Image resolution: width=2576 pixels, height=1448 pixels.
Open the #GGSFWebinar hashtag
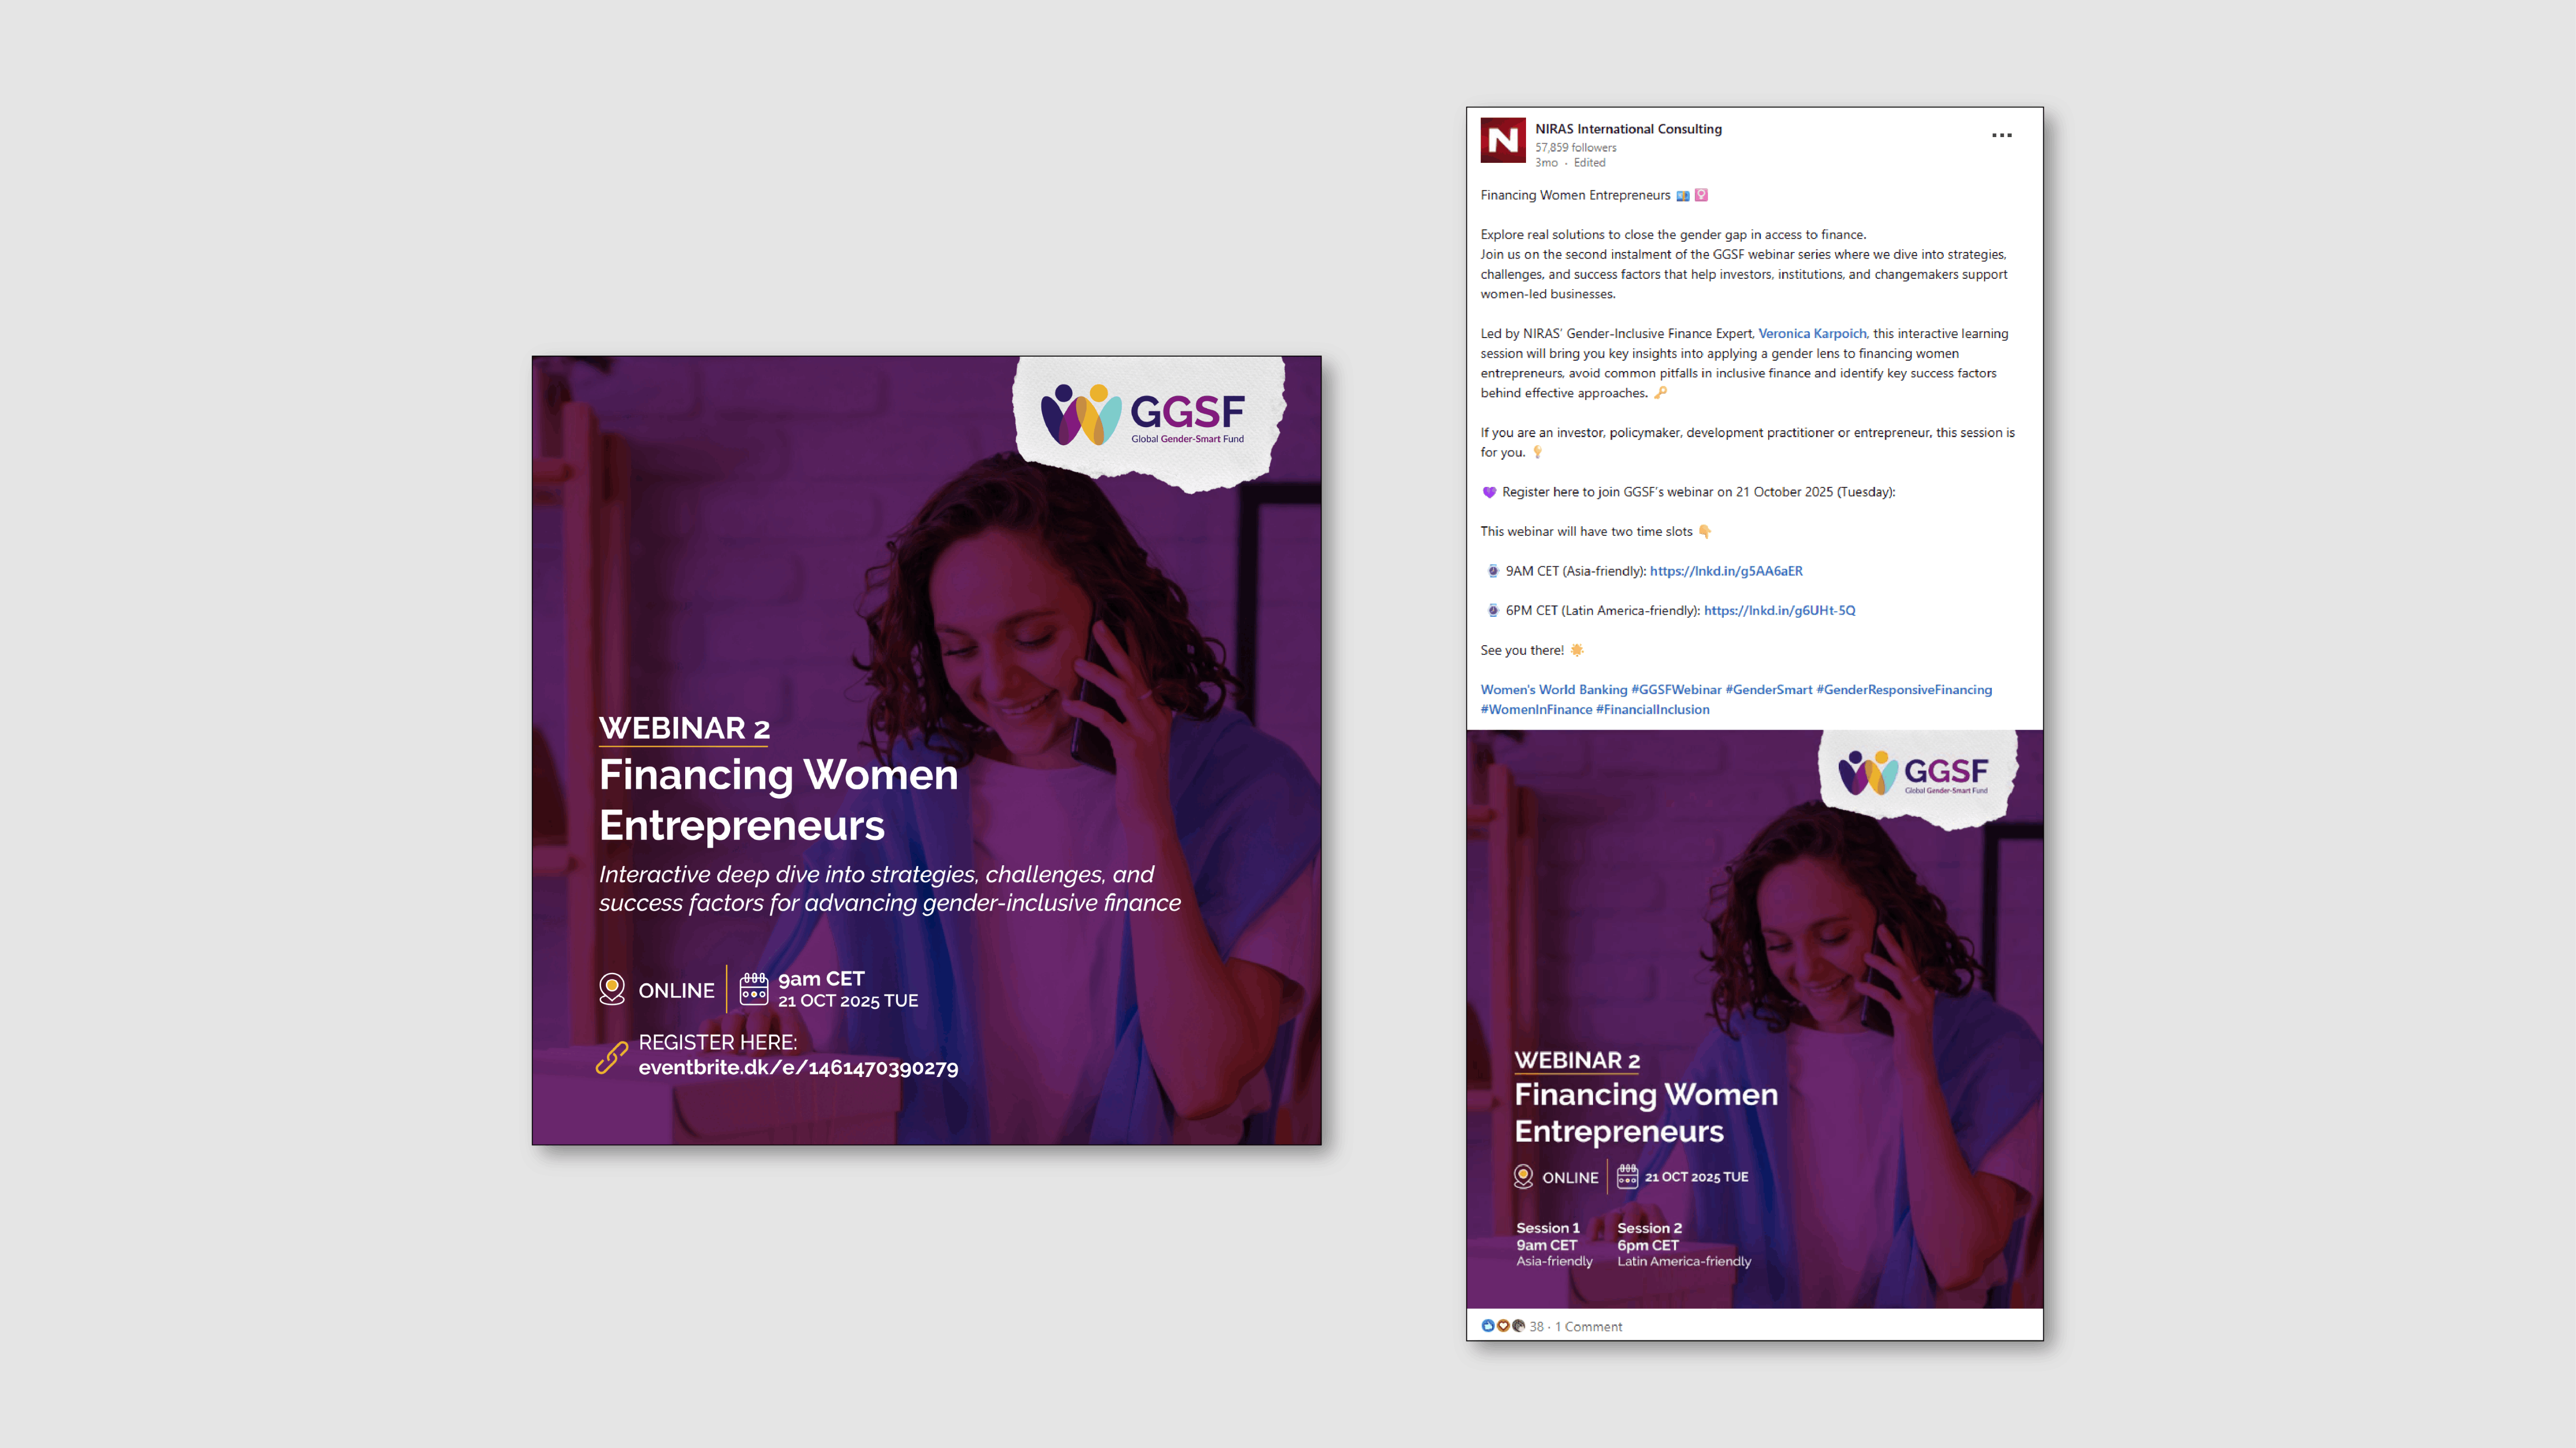point(1676,690)
